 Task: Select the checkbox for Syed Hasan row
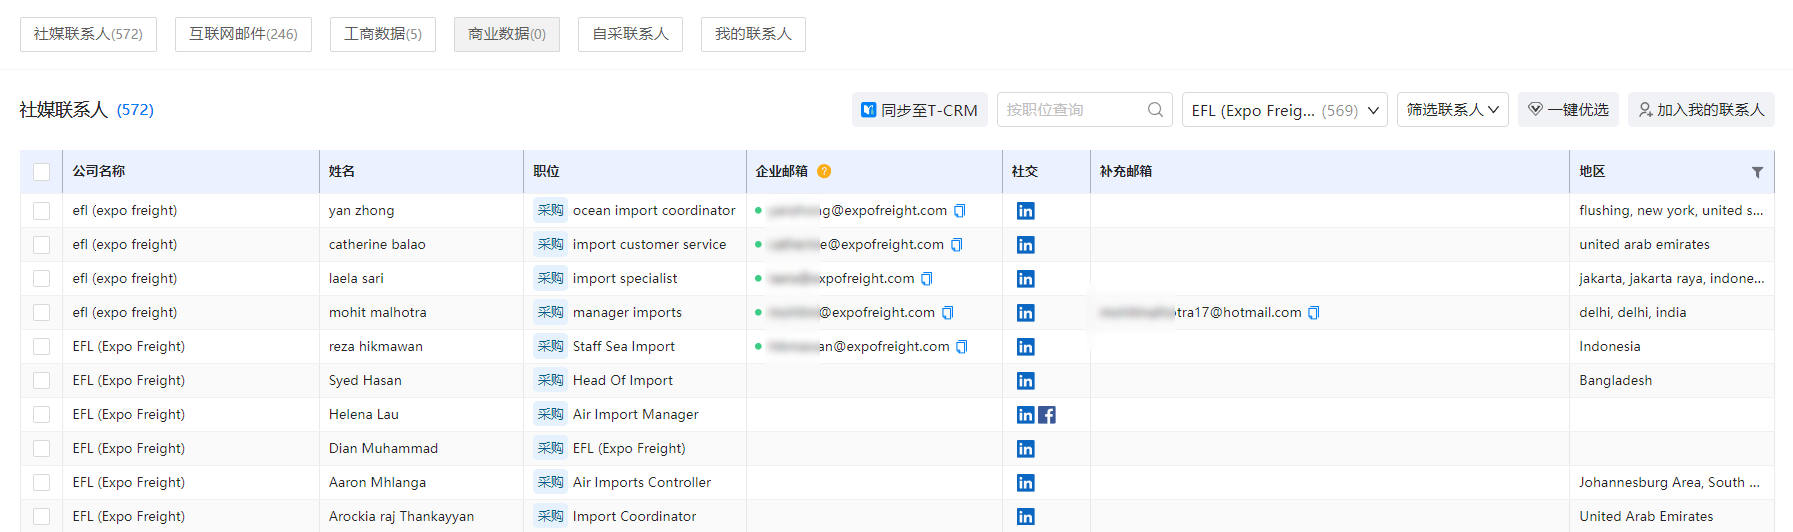(x=41, y=381)
